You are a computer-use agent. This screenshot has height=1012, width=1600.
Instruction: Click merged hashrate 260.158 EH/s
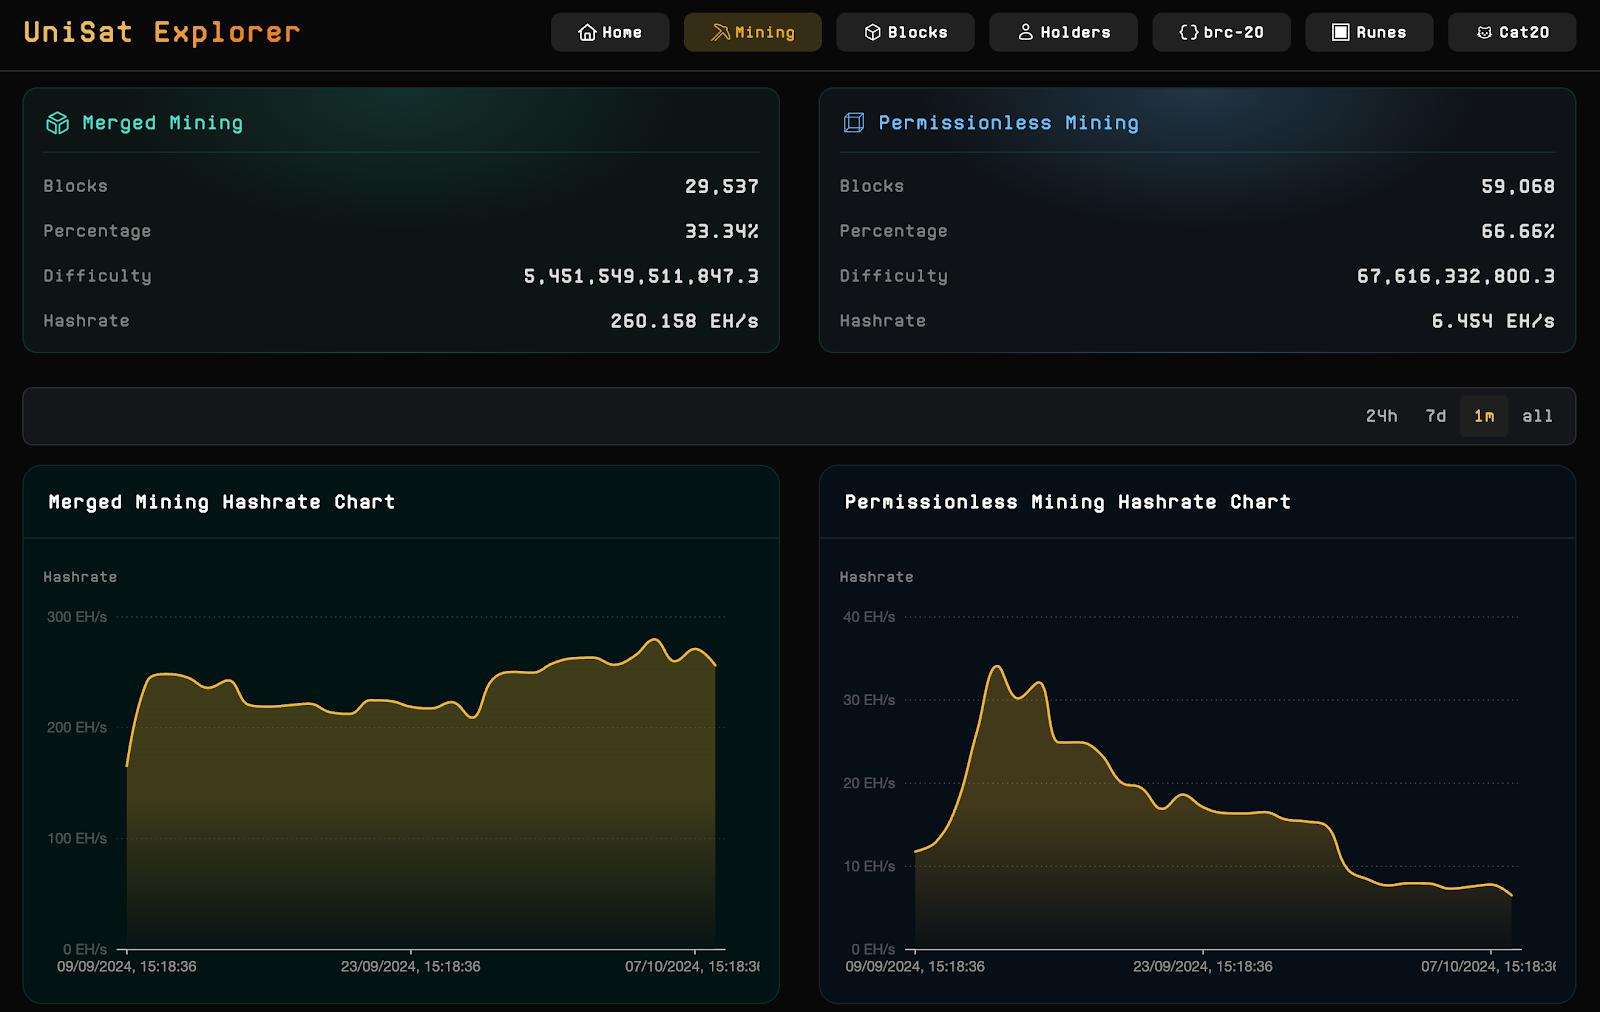685,321
